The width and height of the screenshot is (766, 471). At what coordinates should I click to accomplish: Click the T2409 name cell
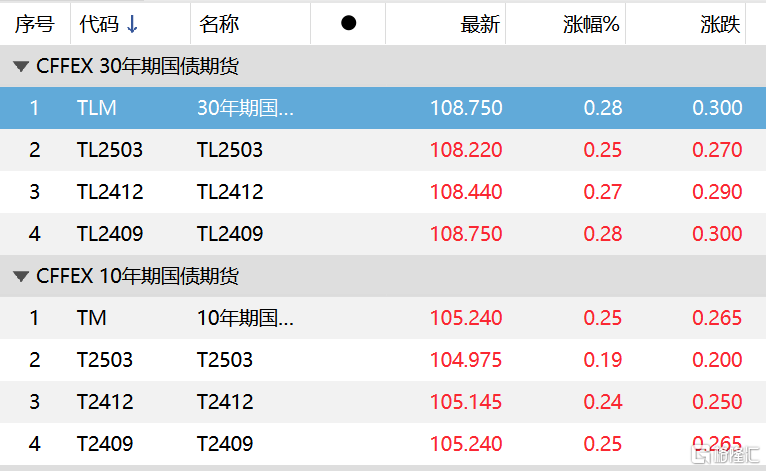tap(225, 444)
